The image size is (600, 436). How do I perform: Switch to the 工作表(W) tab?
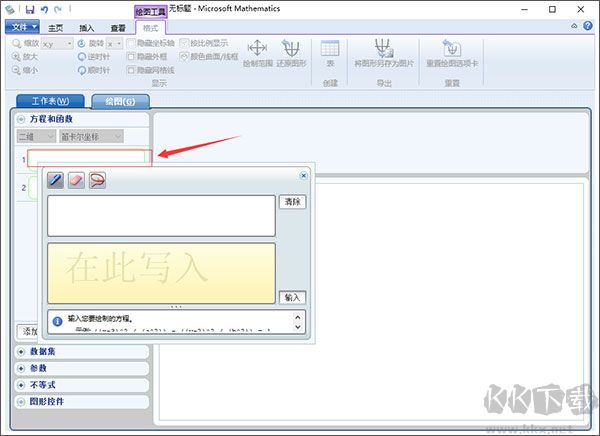[x=51, y=101]
